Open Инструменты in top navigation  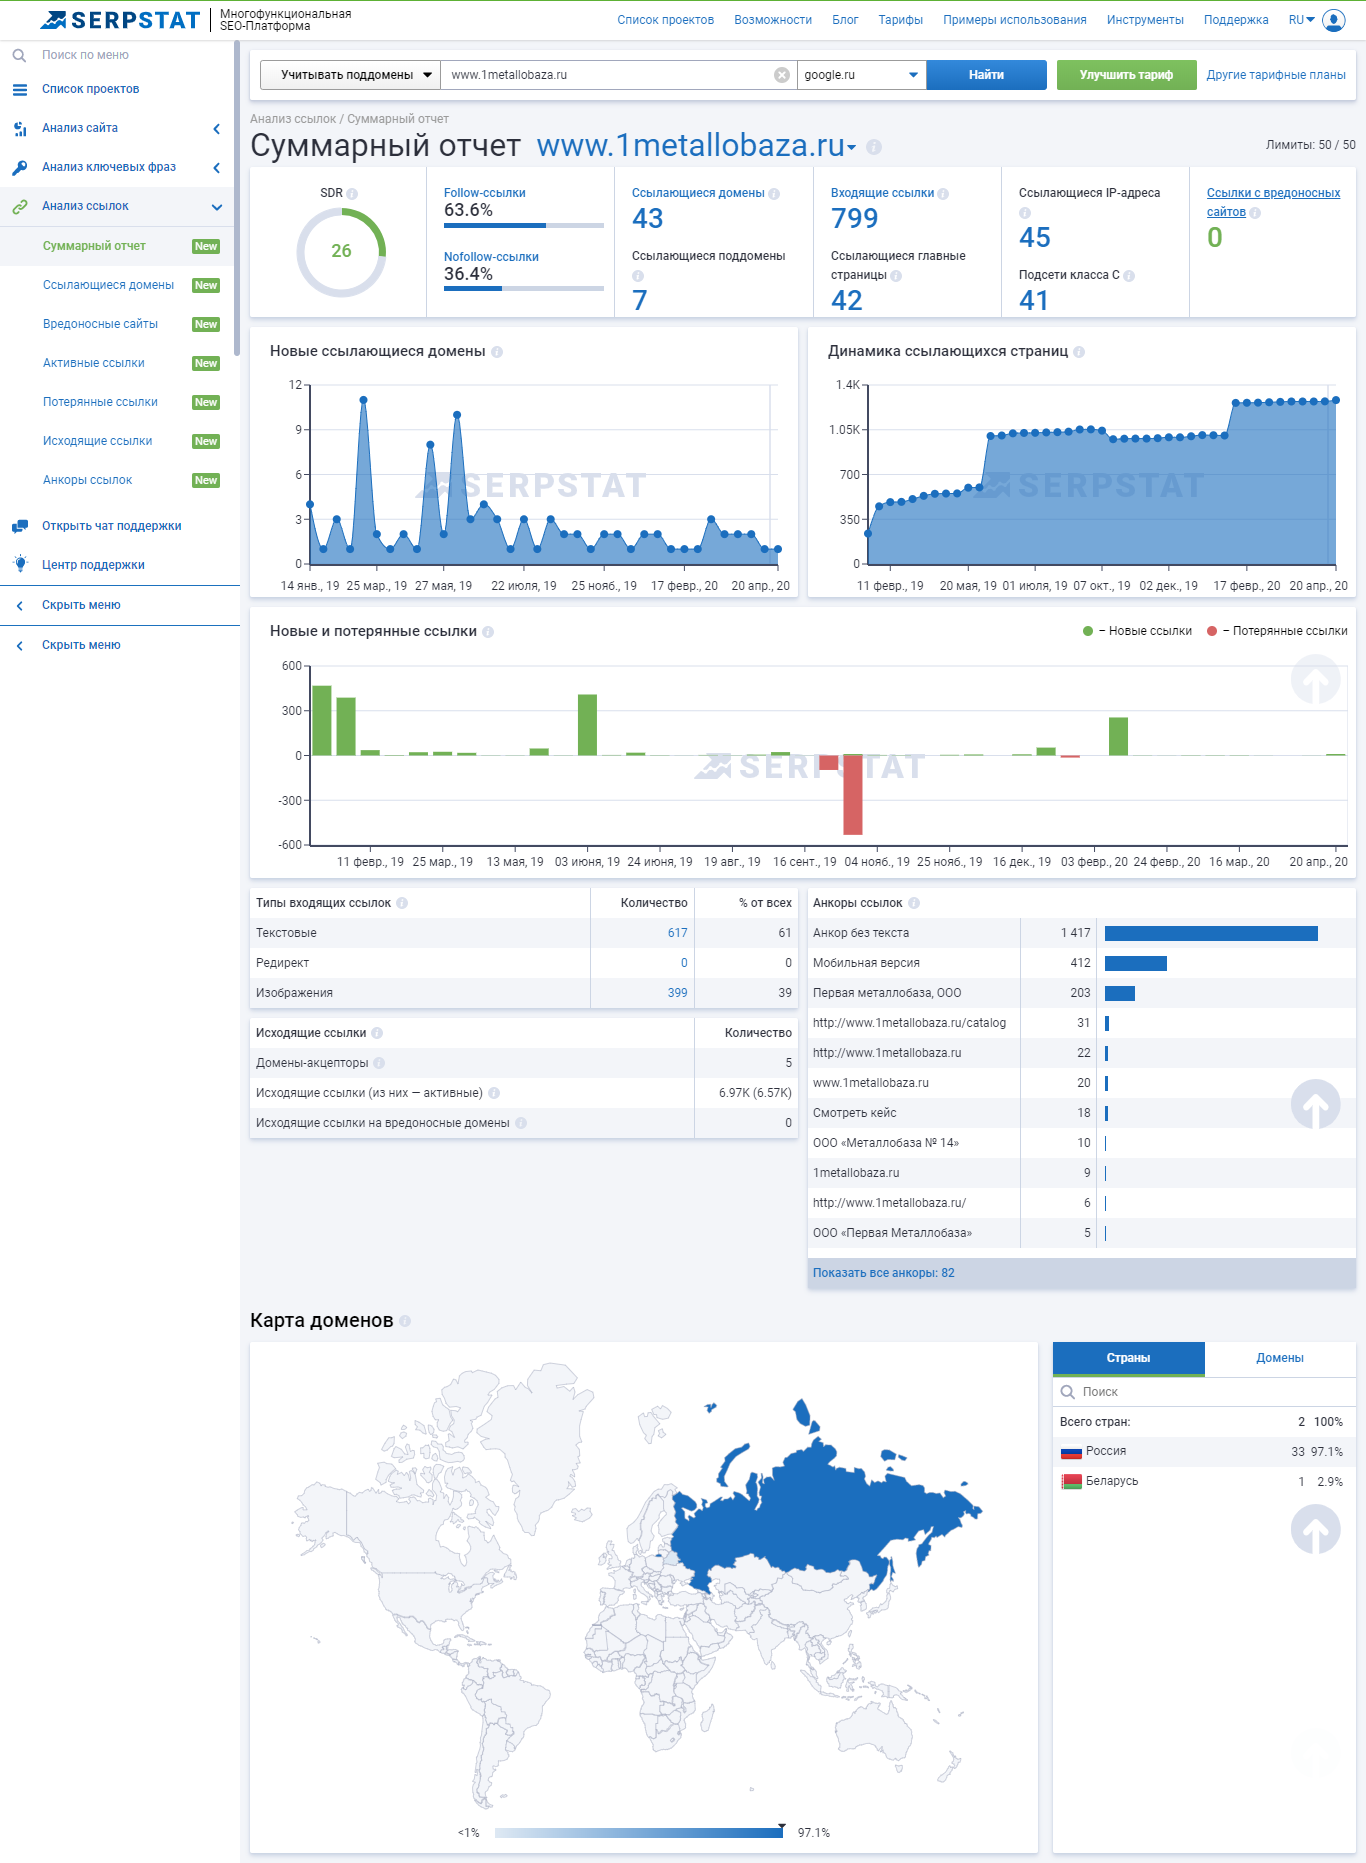(1145, 20)
